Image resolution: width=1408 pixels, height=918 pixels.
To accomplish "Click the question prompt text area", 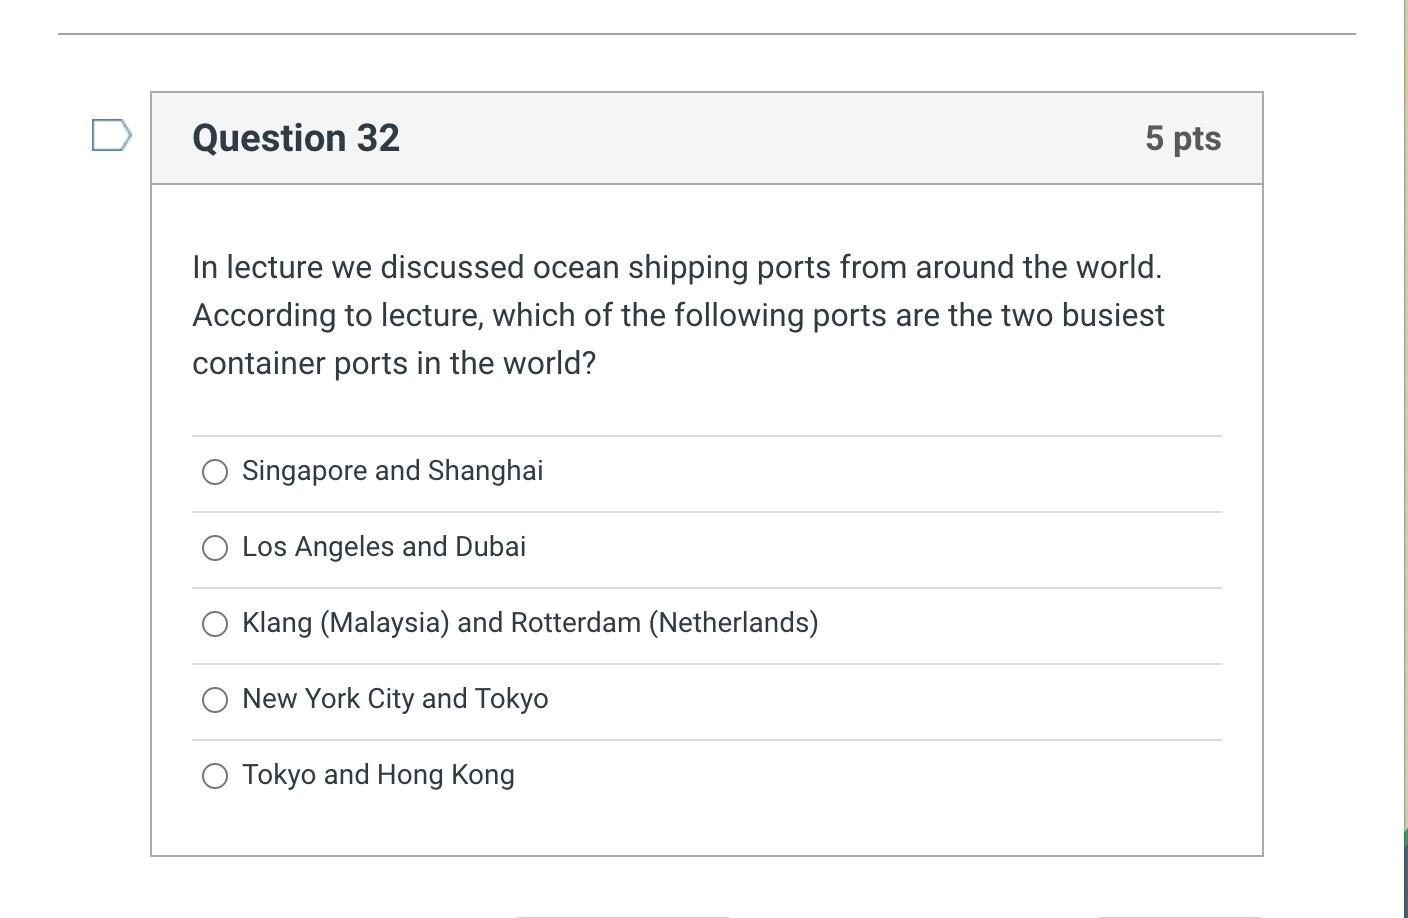I will coord(678,315).
